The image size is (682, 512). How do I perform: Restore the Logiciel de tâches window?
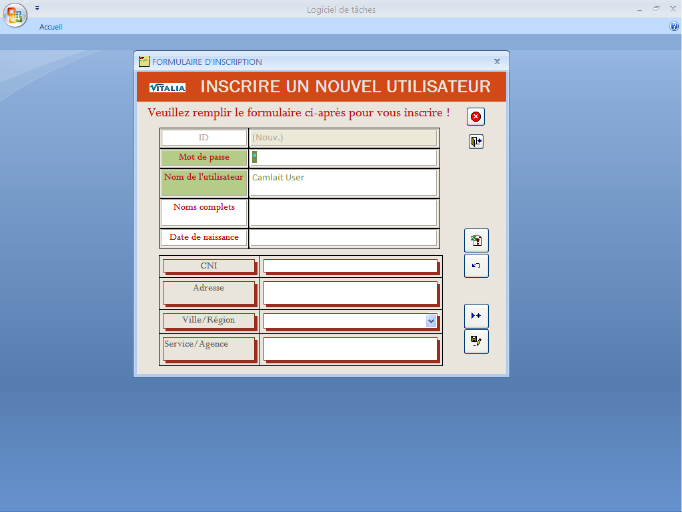[x=656, y=9]
